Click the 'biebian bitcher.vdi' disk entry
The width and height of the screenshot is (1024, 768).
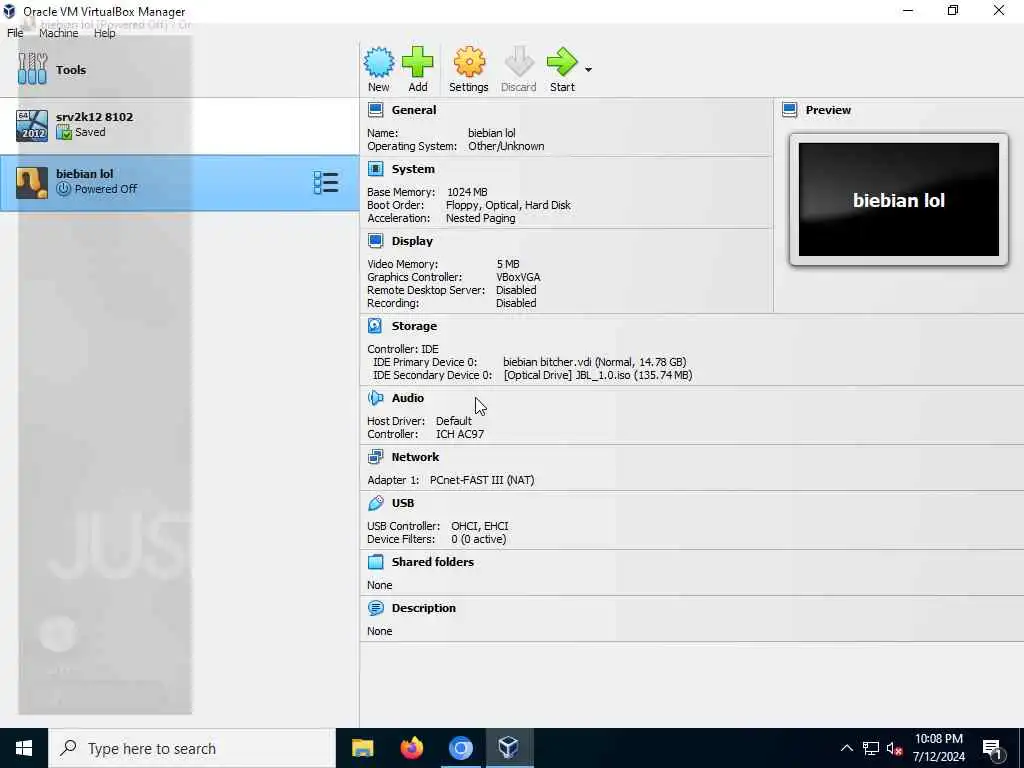[594, 362]
